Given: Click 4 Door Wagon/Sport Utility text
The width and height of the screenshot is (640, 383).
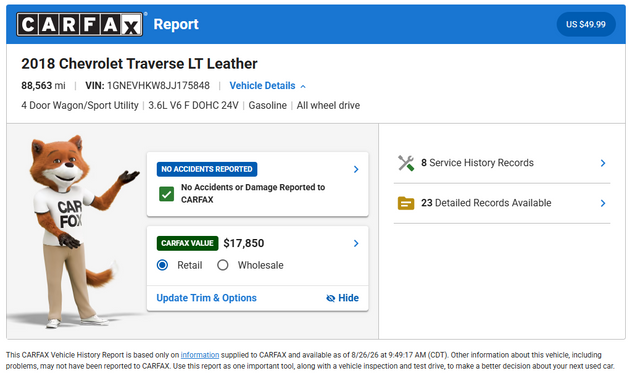Looking at the screenshot, I should coord(80,105).
